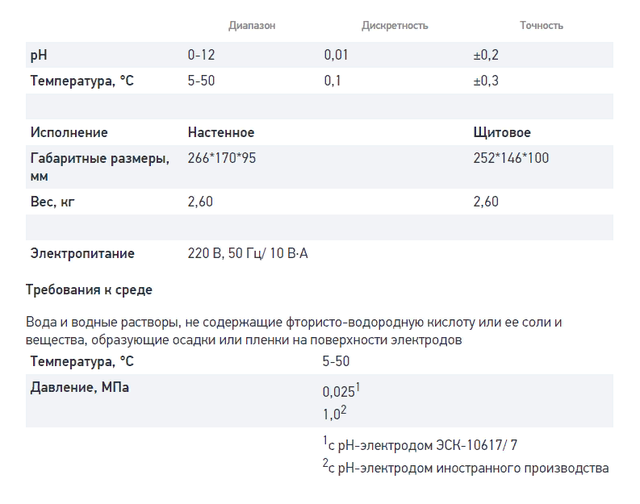Select the Вес, кг row label
The width and height of the screenshot is (640, 504).
click(52, 202)
